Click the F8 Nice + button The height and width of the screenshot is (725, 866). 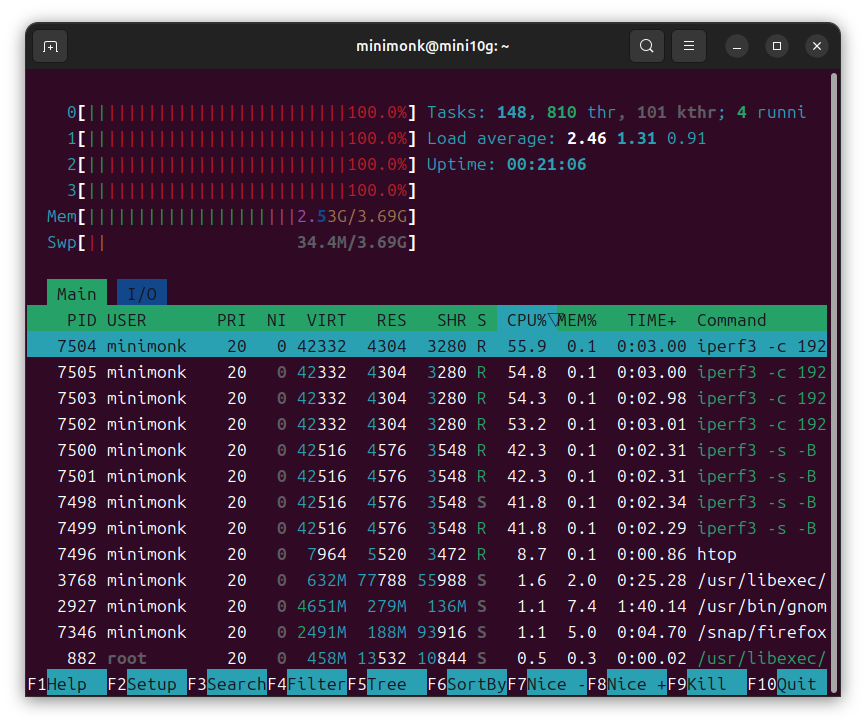click(x=627, y=684)
